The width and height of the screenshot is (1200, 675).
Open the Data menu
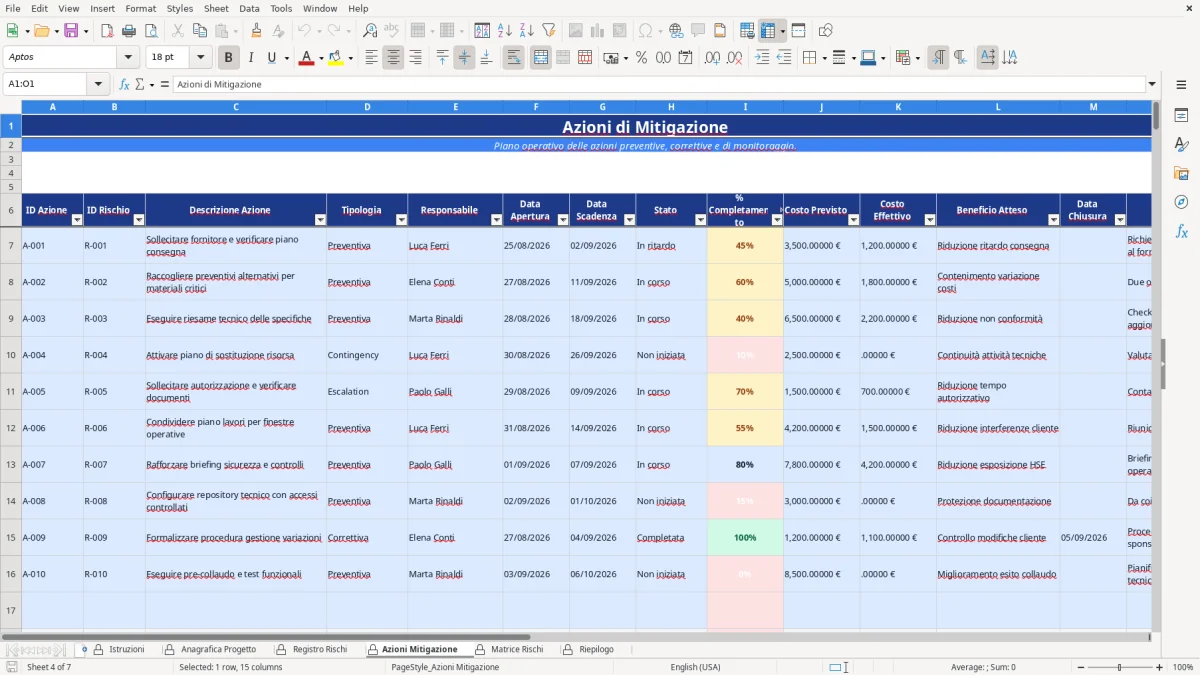click(x=249, y=8)
